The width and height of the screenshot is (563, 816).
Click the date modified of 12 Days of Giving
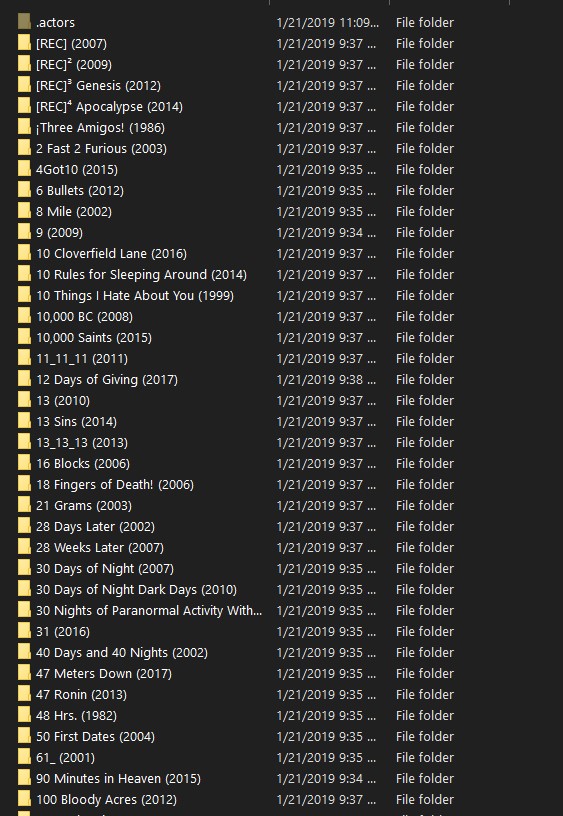point(326,379)
